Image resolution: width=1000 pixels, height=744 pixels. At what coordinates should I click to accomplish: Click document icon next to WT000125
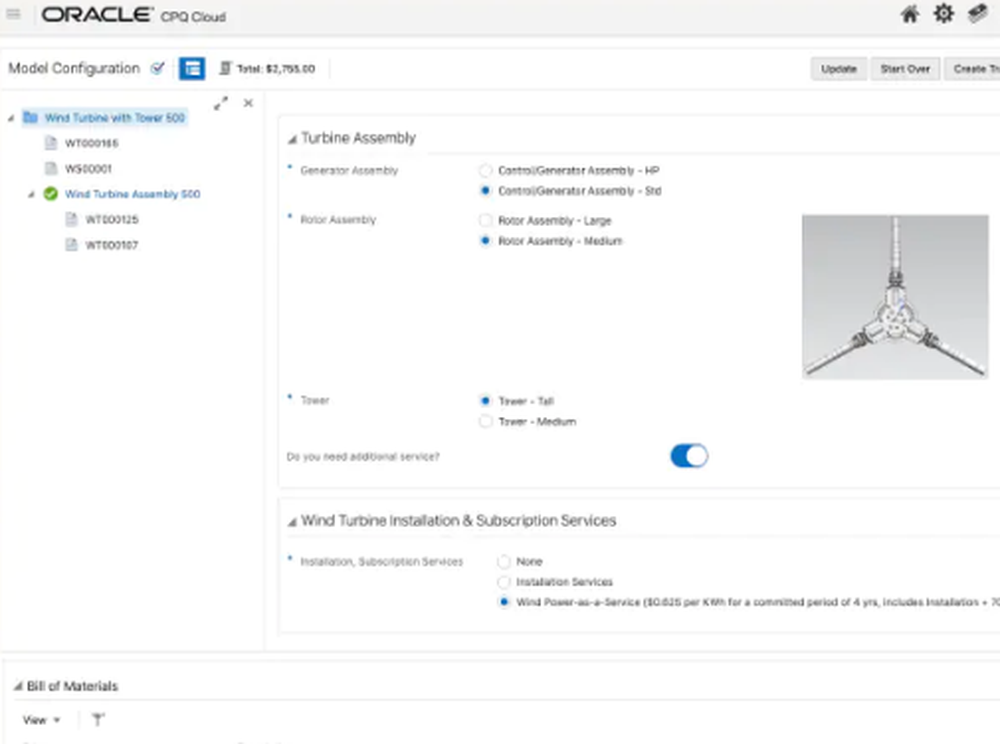pyautogui.click(x=71, y=219)
